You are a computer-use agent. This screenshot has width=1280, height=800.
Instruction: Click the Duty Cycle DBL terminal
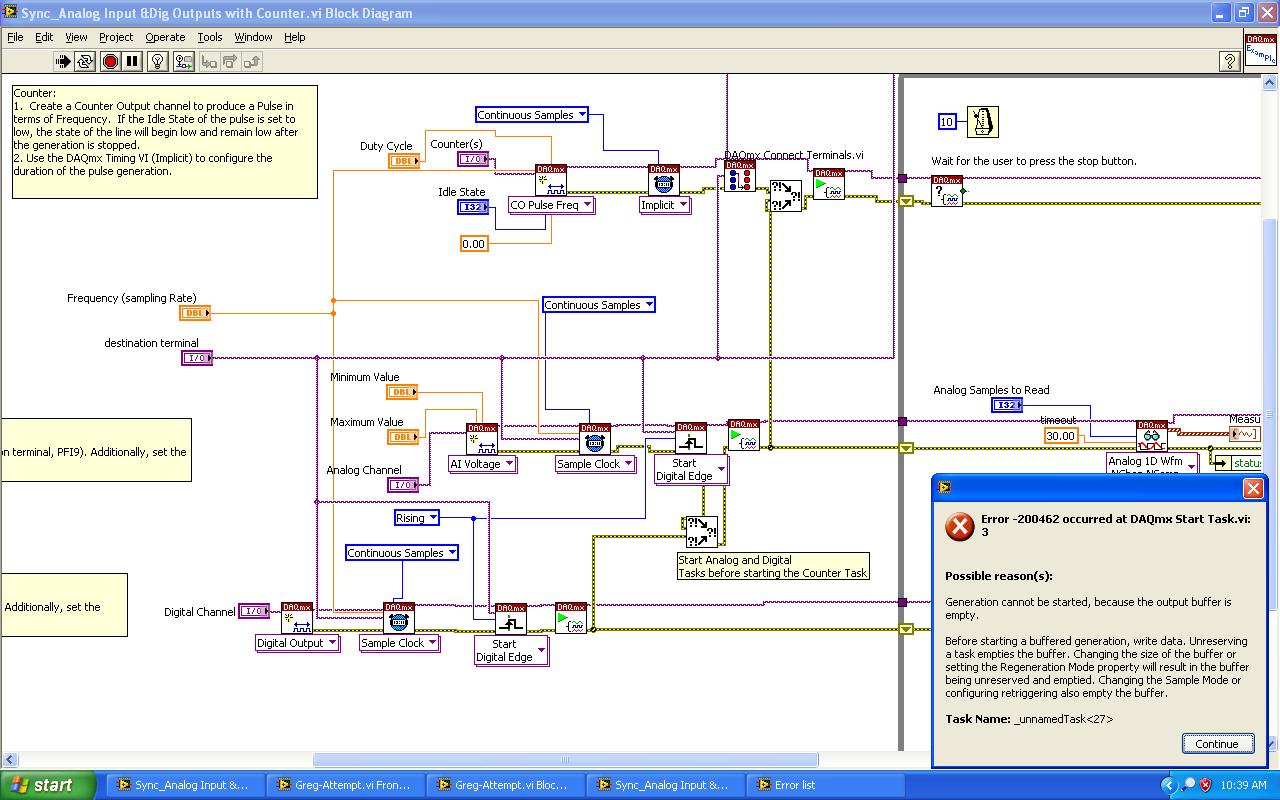click(x=404, y=161)
